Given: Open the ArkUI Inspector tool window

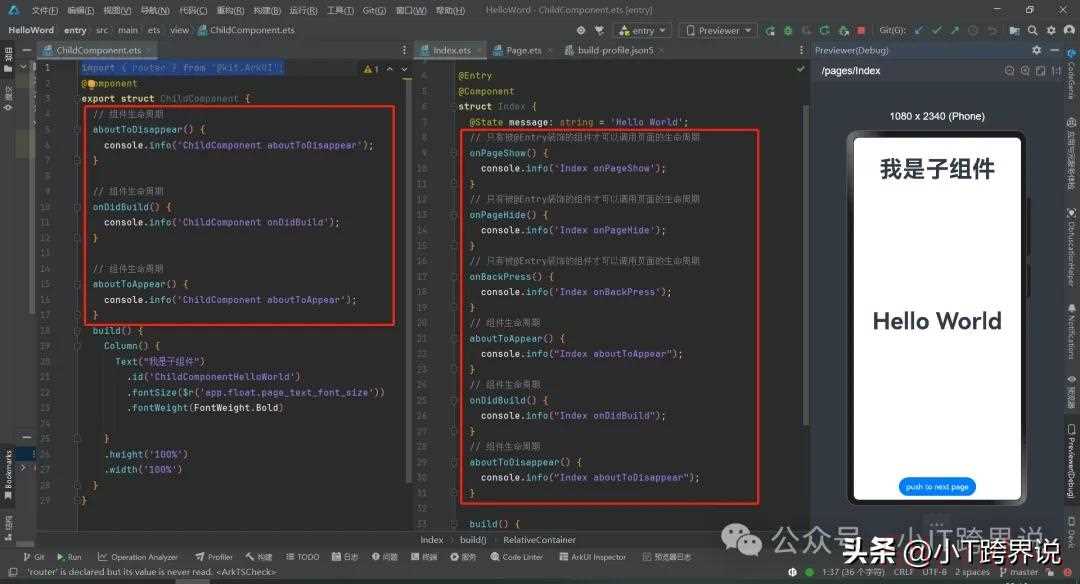Looking at the screenshot, I should [592, 556].
